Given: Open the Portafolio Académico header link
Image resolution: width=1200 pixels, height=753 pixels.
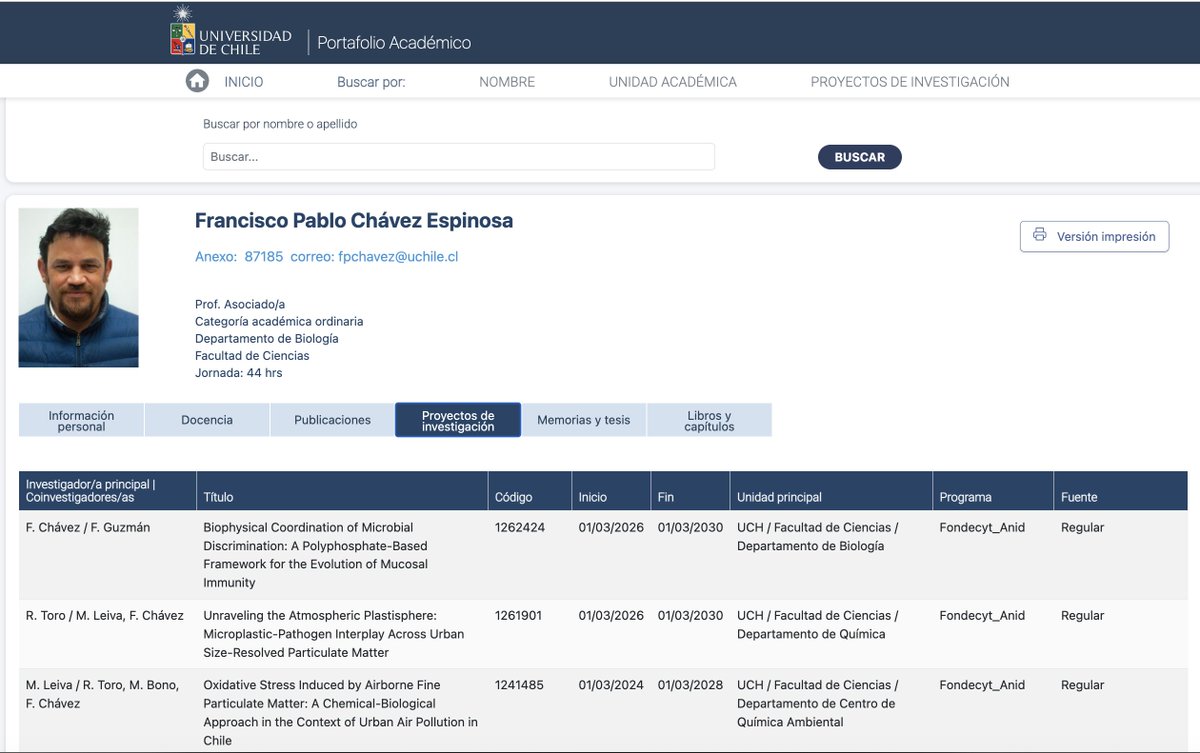Looking at the screenshot, I should click(x=394, y=42).
